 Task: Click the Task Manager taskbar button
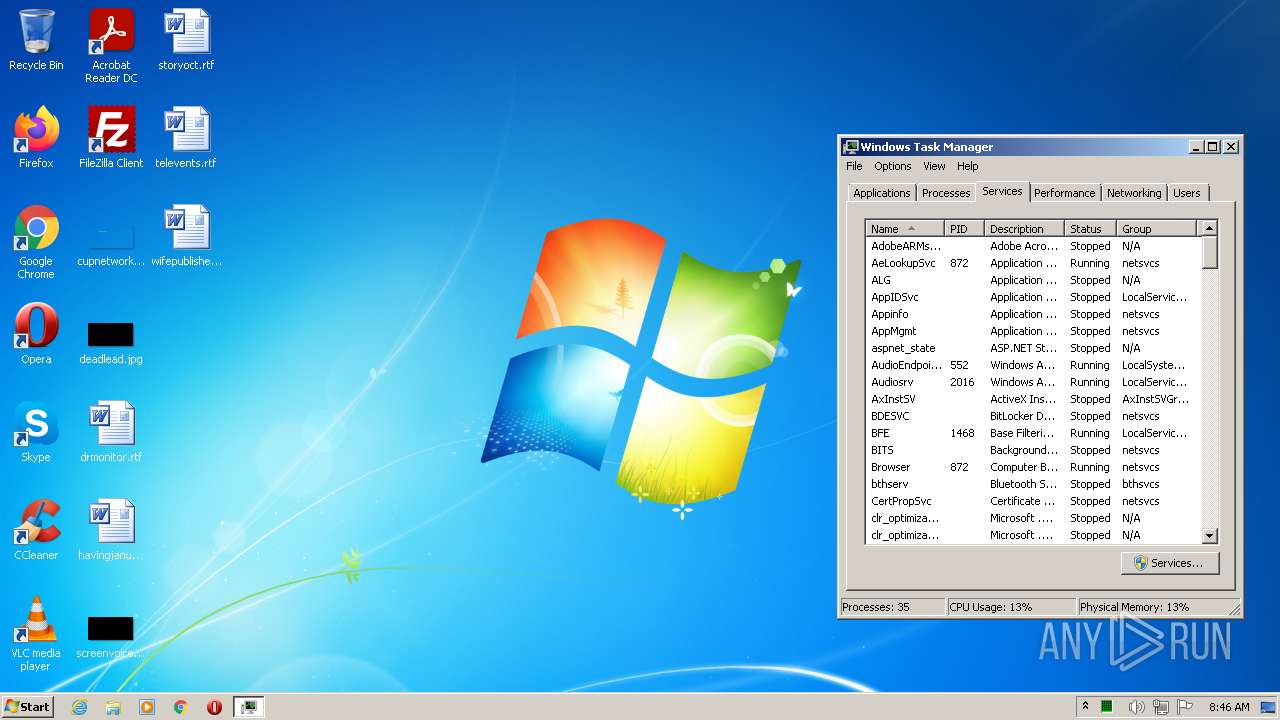[x=248, y=707]
